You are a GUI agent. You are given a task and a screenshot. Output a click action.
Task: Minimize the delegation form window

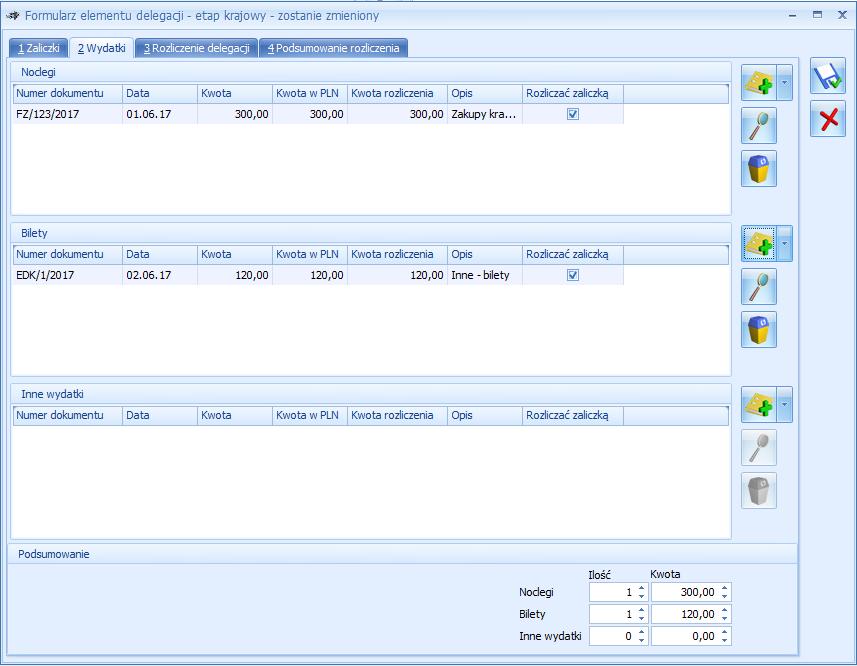(793, 15)
